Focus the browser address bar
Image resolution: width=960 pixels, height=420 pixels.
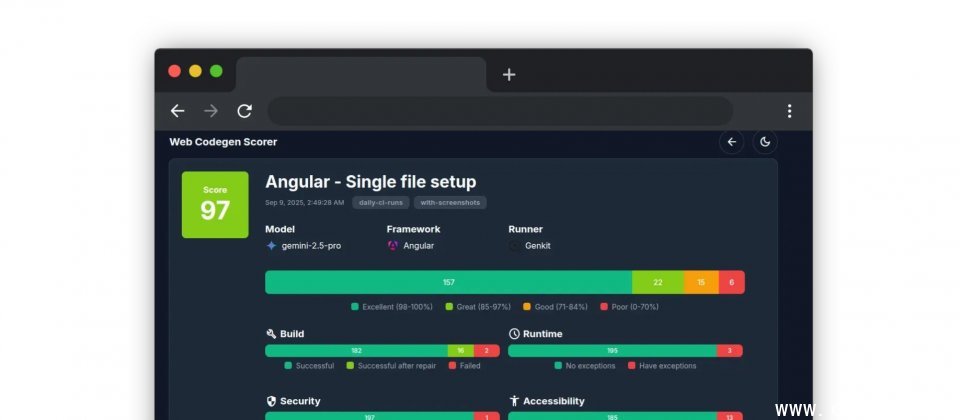tap(500, 111)
